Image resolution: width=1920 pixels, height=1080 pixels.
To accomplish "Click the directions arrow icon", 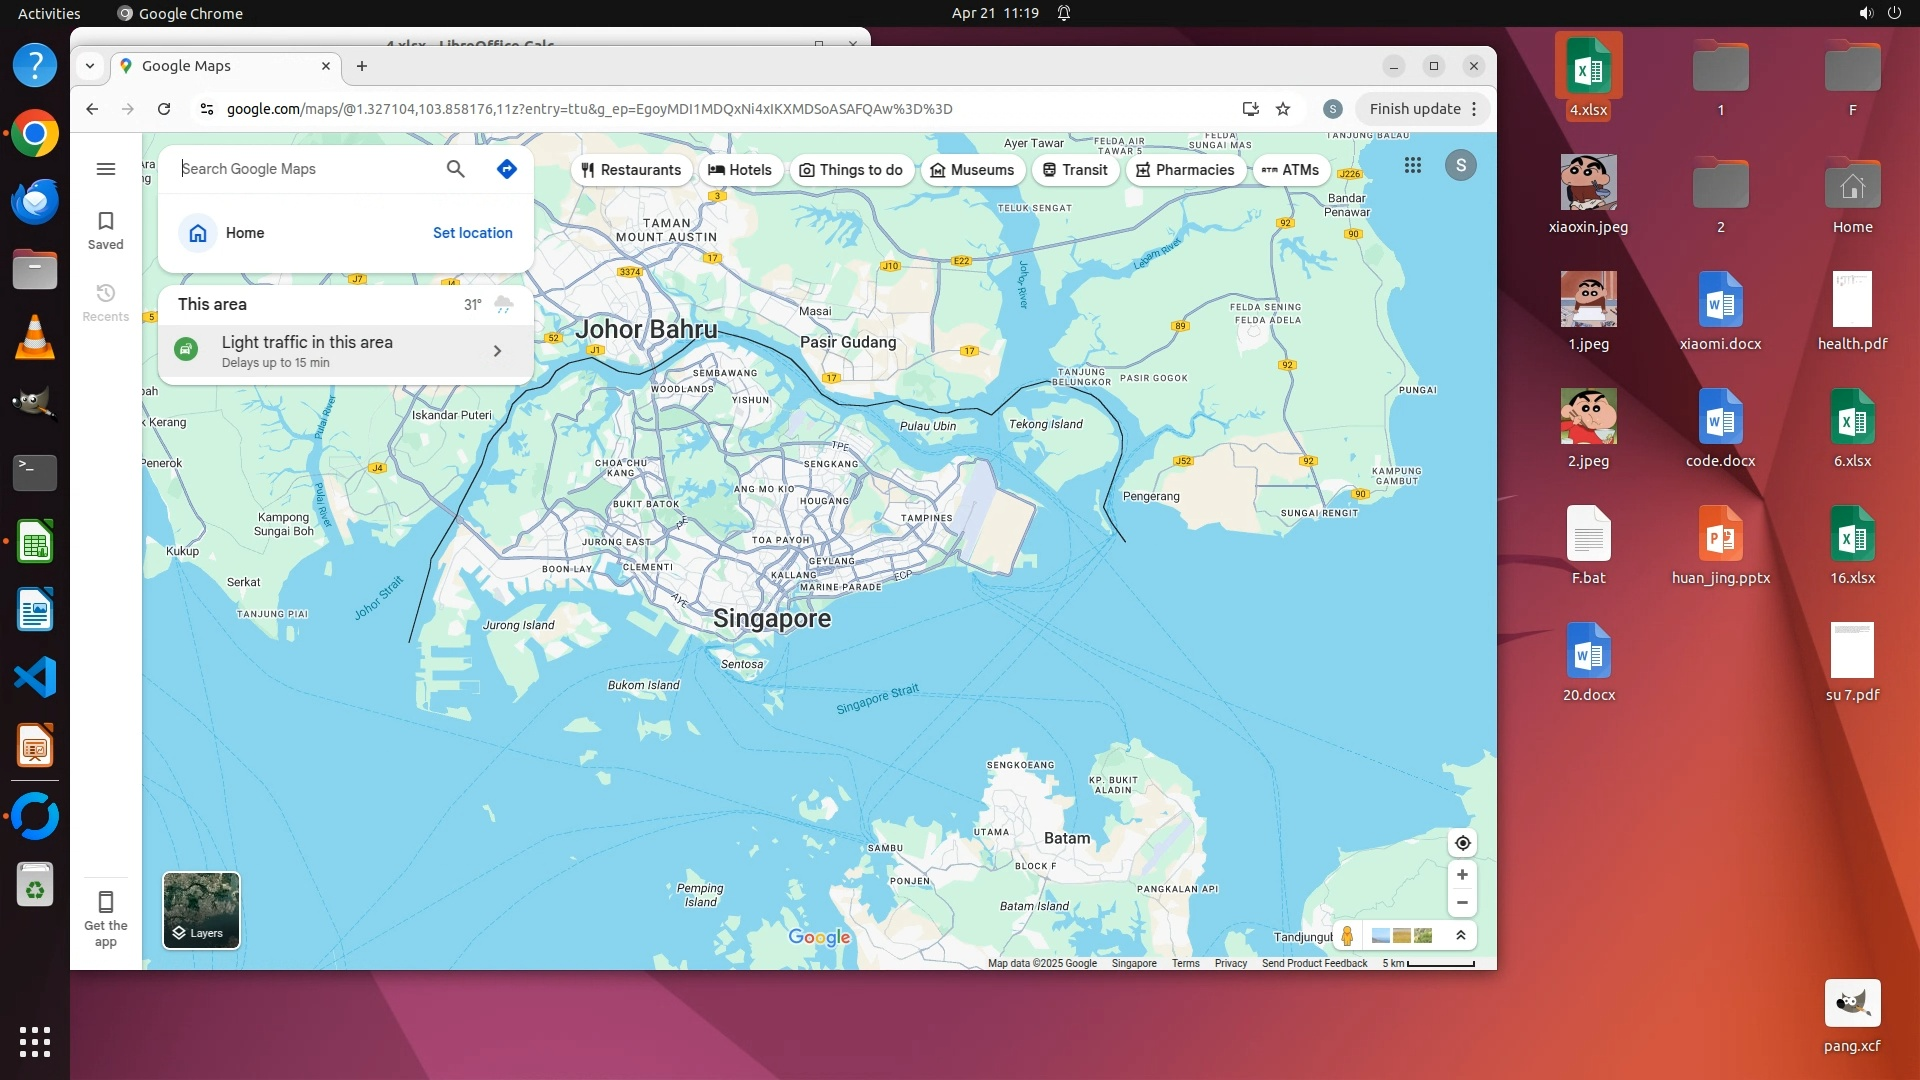I will [x=507, y=169].
